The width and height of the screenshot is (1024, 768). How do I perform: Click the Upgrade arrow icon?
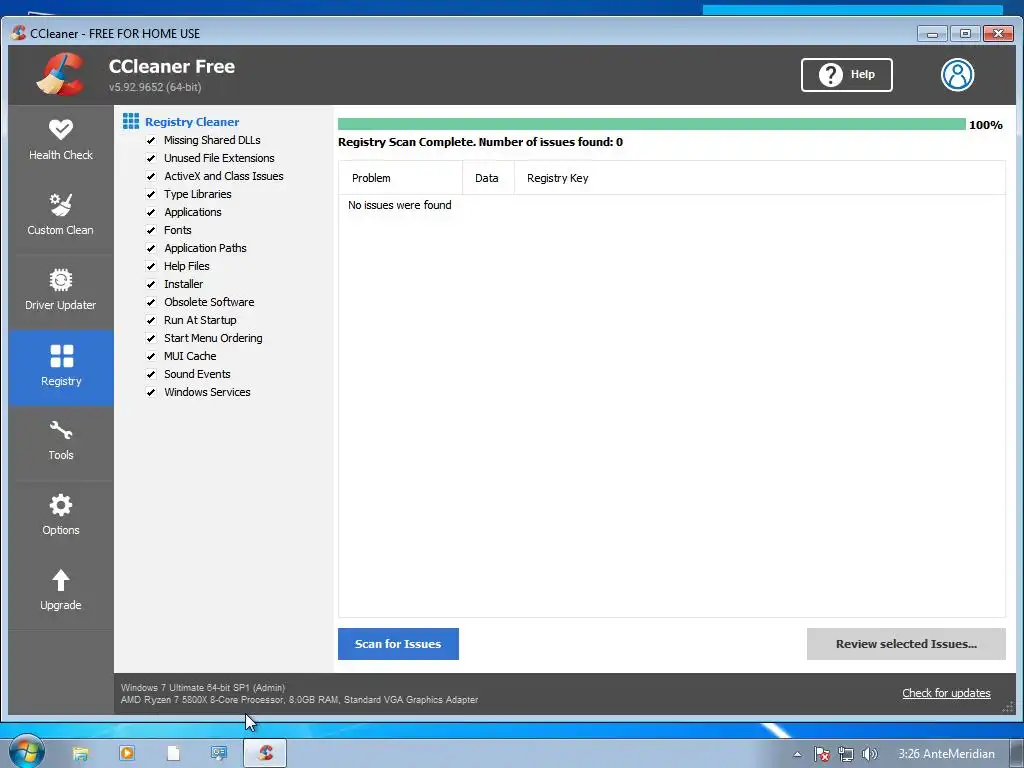point(61,580)
